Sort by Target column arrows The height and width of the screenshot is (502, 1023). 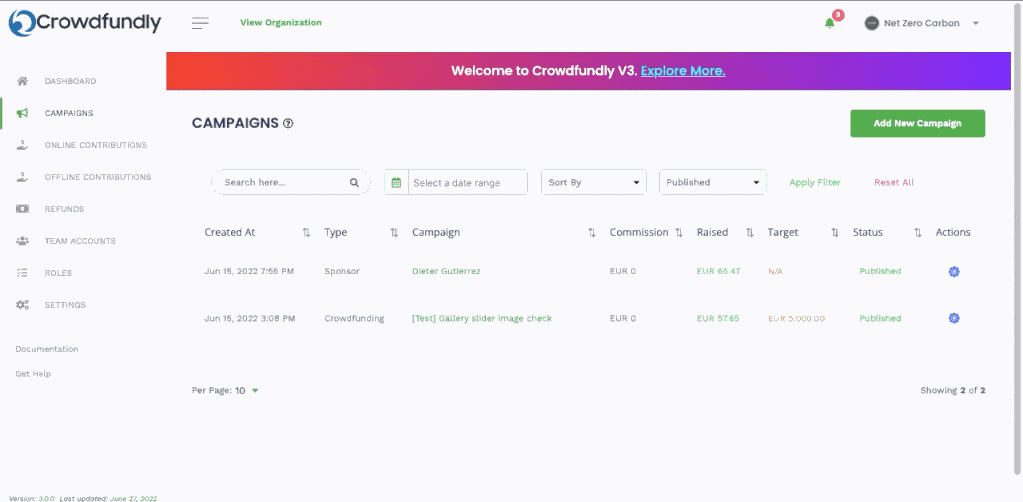[x=834, y=232]
